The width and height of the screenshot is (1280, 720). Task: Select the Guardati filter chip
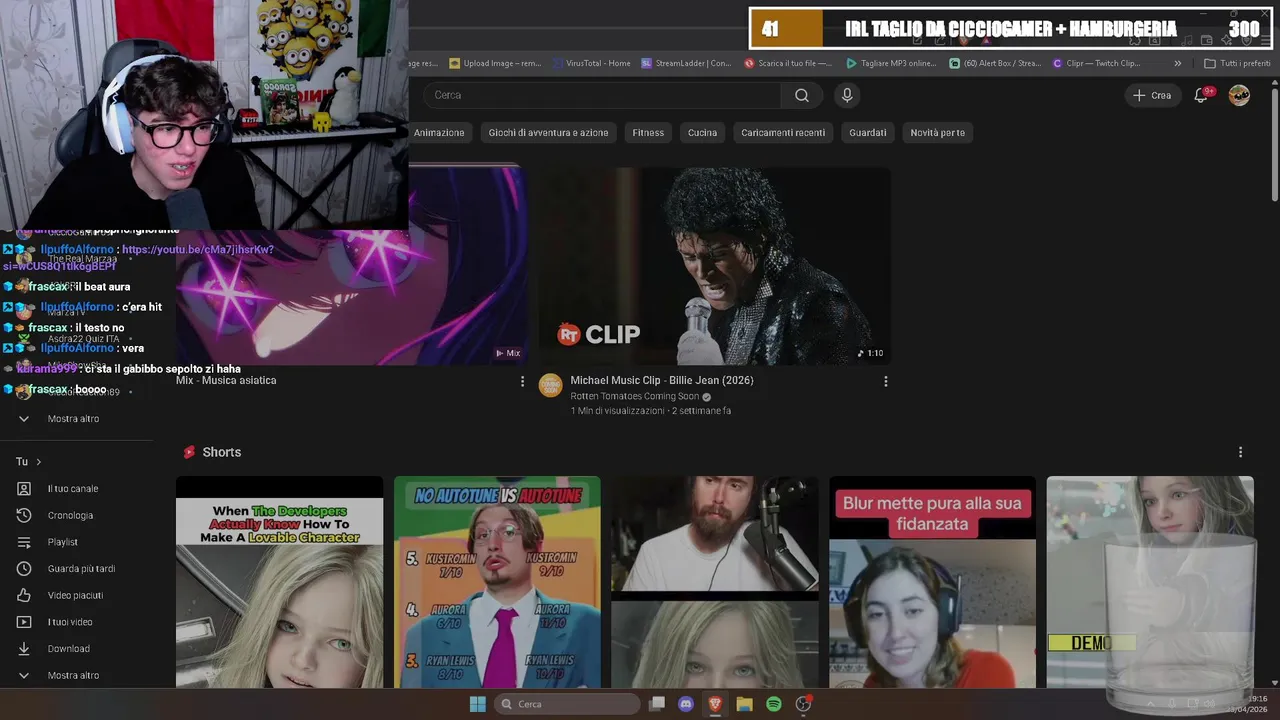point(868,132)
